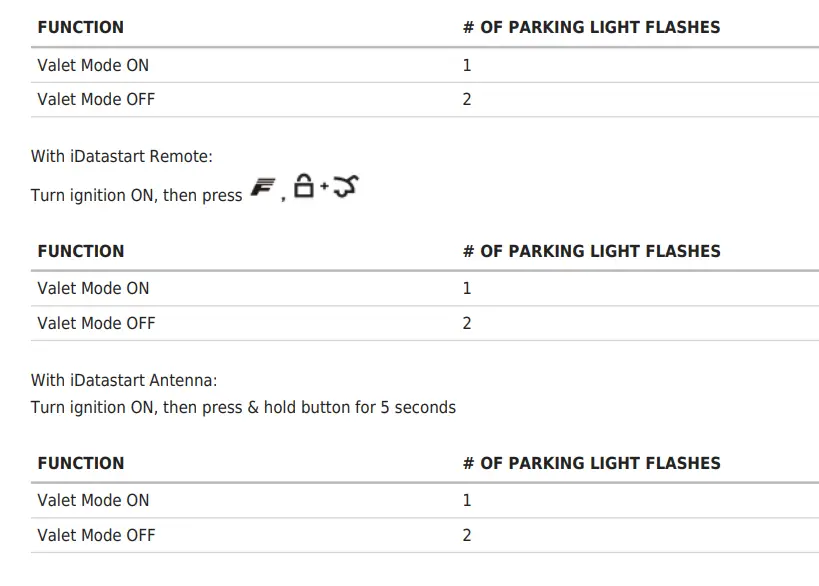Select "Valet Mode ON" row in topmost table
819x586 pixels.
(x=93, y=65)
